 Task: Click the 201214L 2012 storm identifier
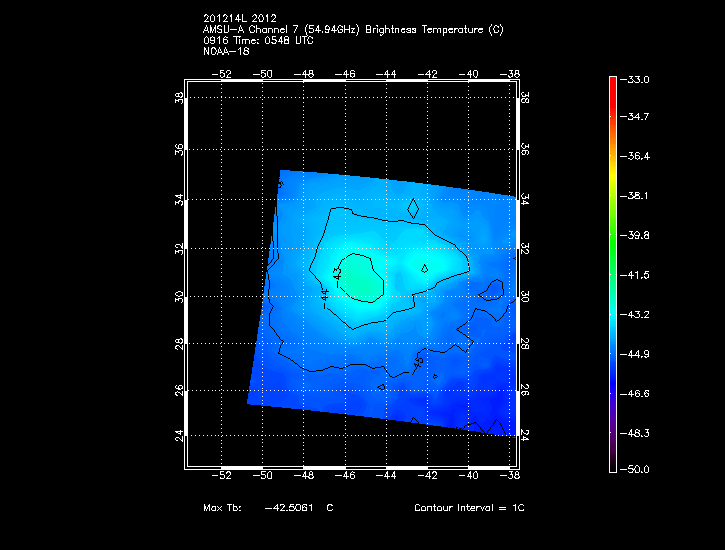click(x=240, y=18)
